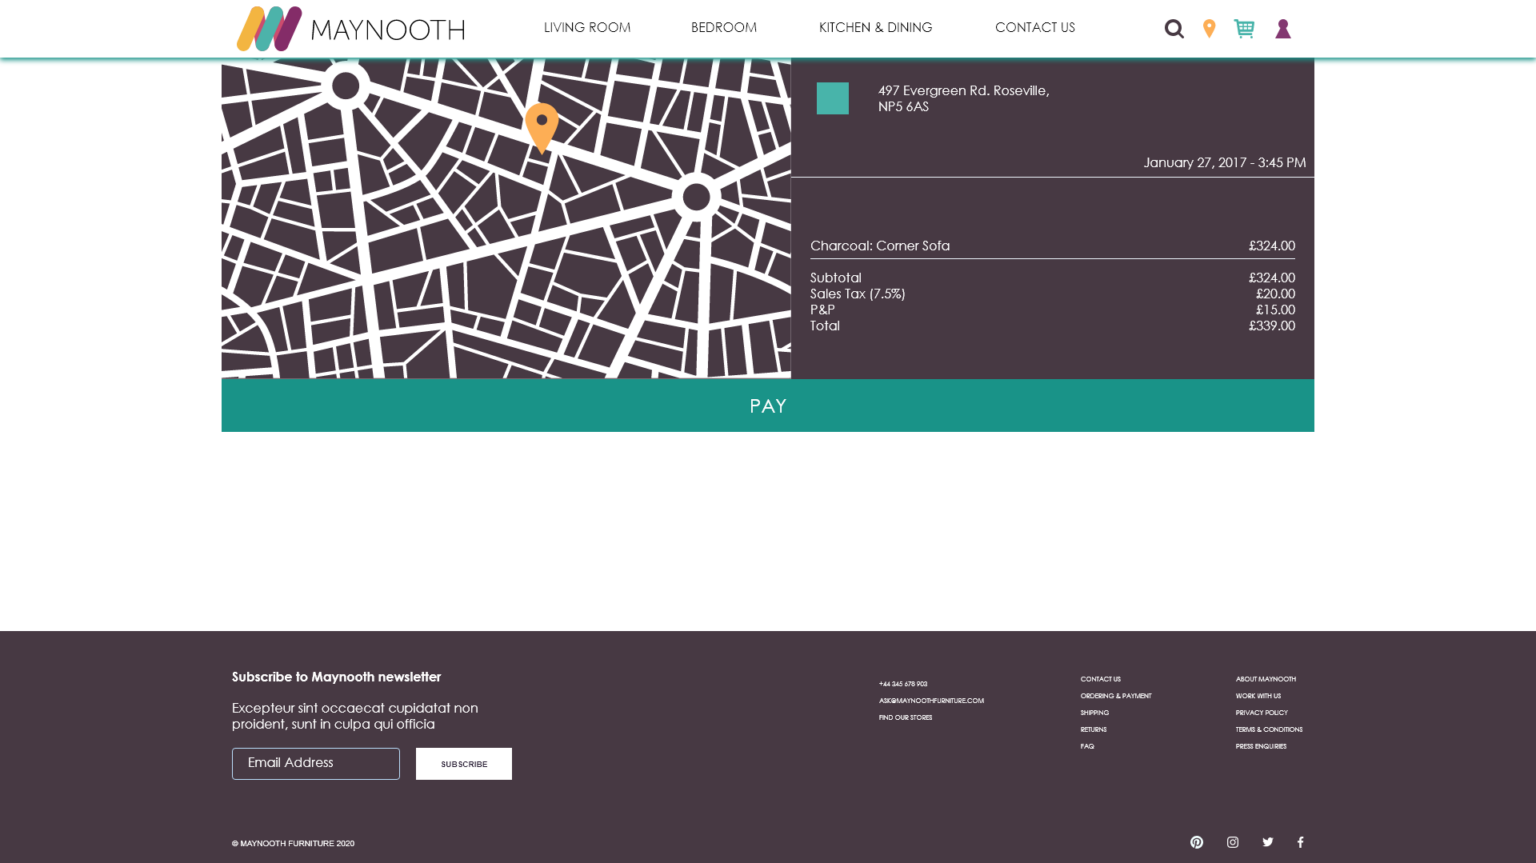Open the Returns footer link
Image resolution: width=1536 pixels, height=863 pixels.
pyautogui.click(x=1093, y=730)
